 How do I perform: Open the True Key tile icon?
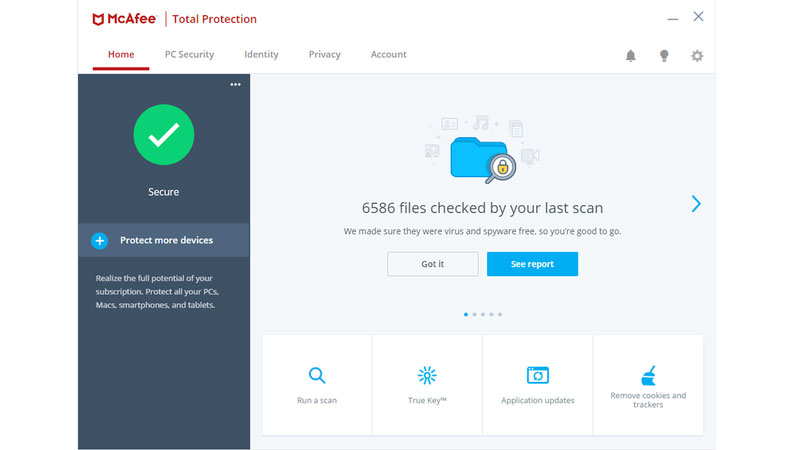tap(427, 376)
